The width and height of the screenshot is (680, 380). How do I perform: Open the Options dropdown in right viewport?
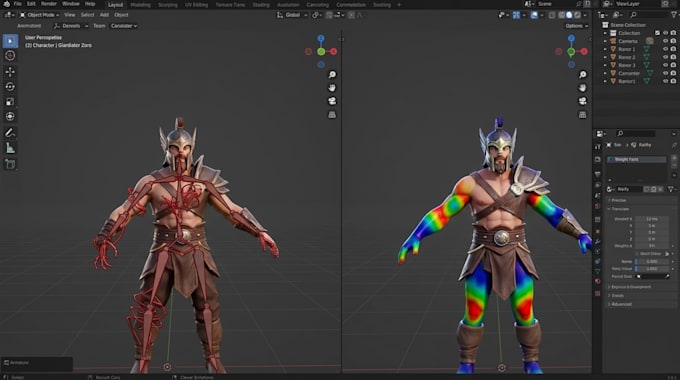tap(576, 26)
